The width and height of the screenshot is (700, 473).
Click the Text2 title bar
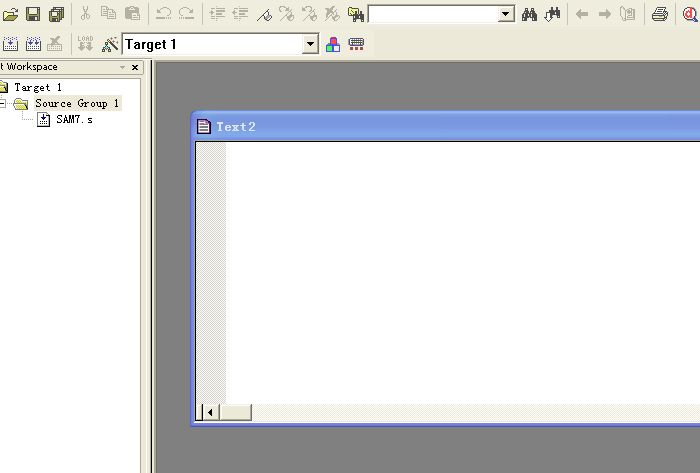click(446, 127)
